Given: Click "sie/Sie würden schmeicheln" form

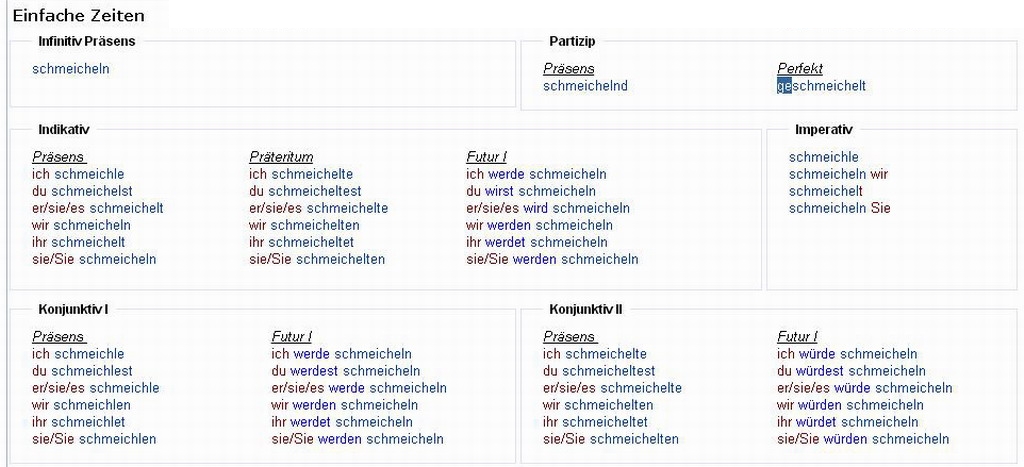Looking at the screenshot, I should pyautogui.click(x=863, y=439).
